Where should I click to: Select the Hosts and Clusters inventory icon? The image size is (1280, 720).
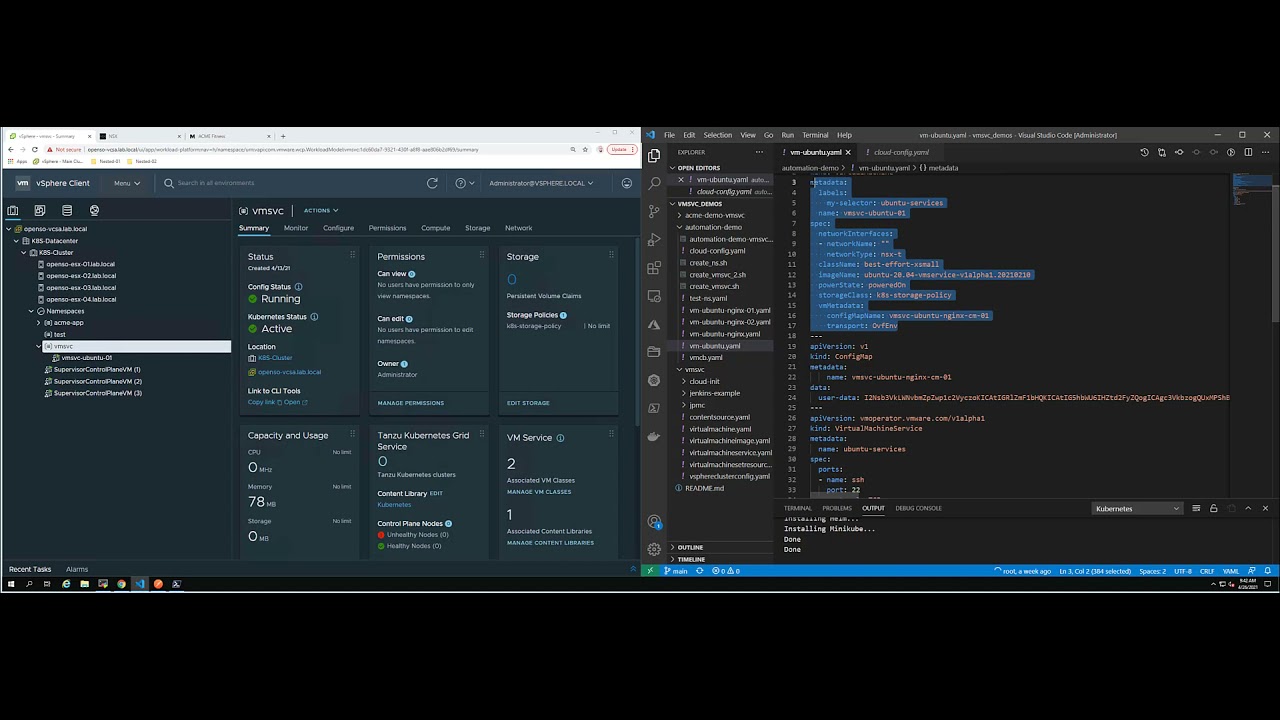[13, 210]
